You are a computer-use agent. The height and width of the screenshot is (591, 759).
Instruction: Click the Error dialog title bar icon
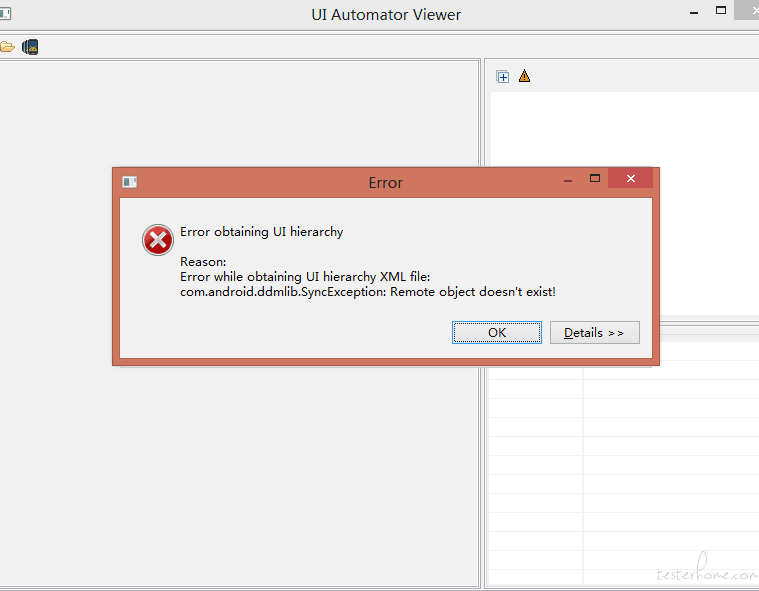point(129,182)
